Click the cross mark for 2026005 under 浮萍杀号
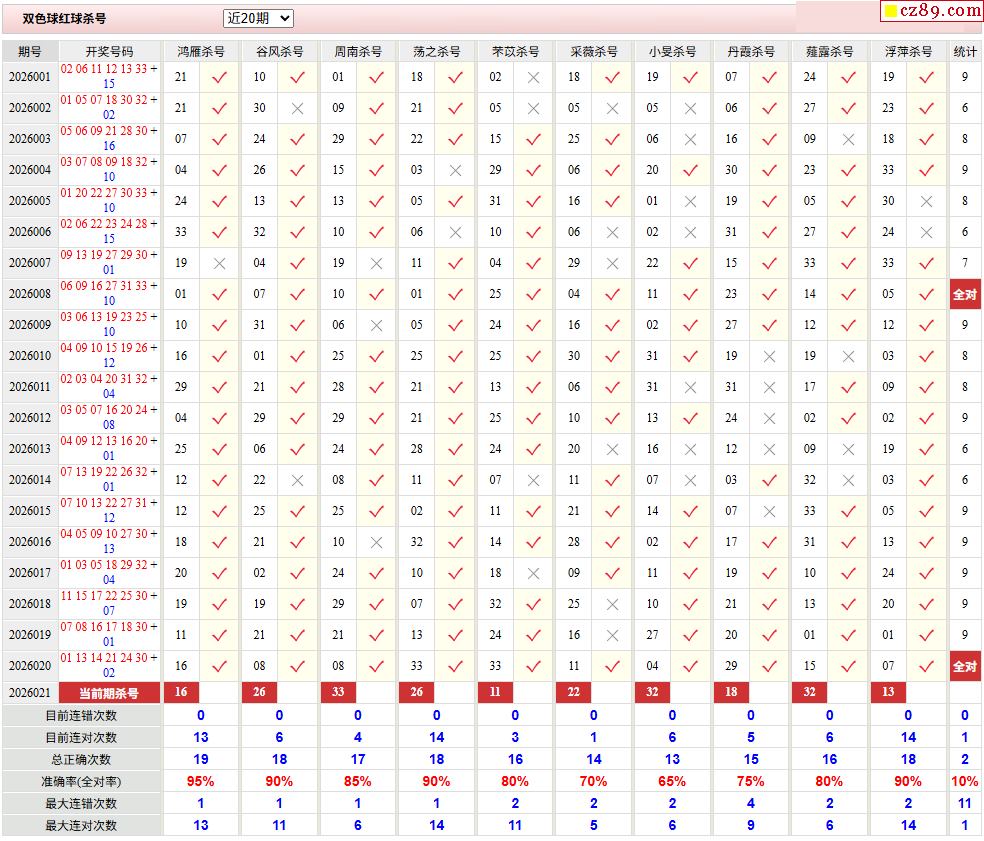Screen dimensions: 984x841 pyautogui.click(x=926, y=201)
